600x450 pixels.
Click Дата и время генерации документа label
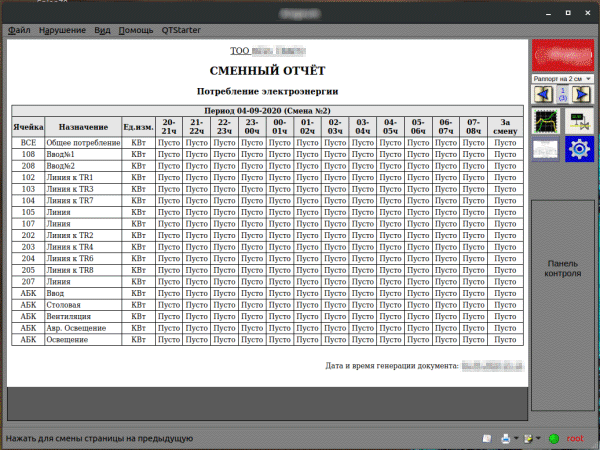[x=392, y=366]
